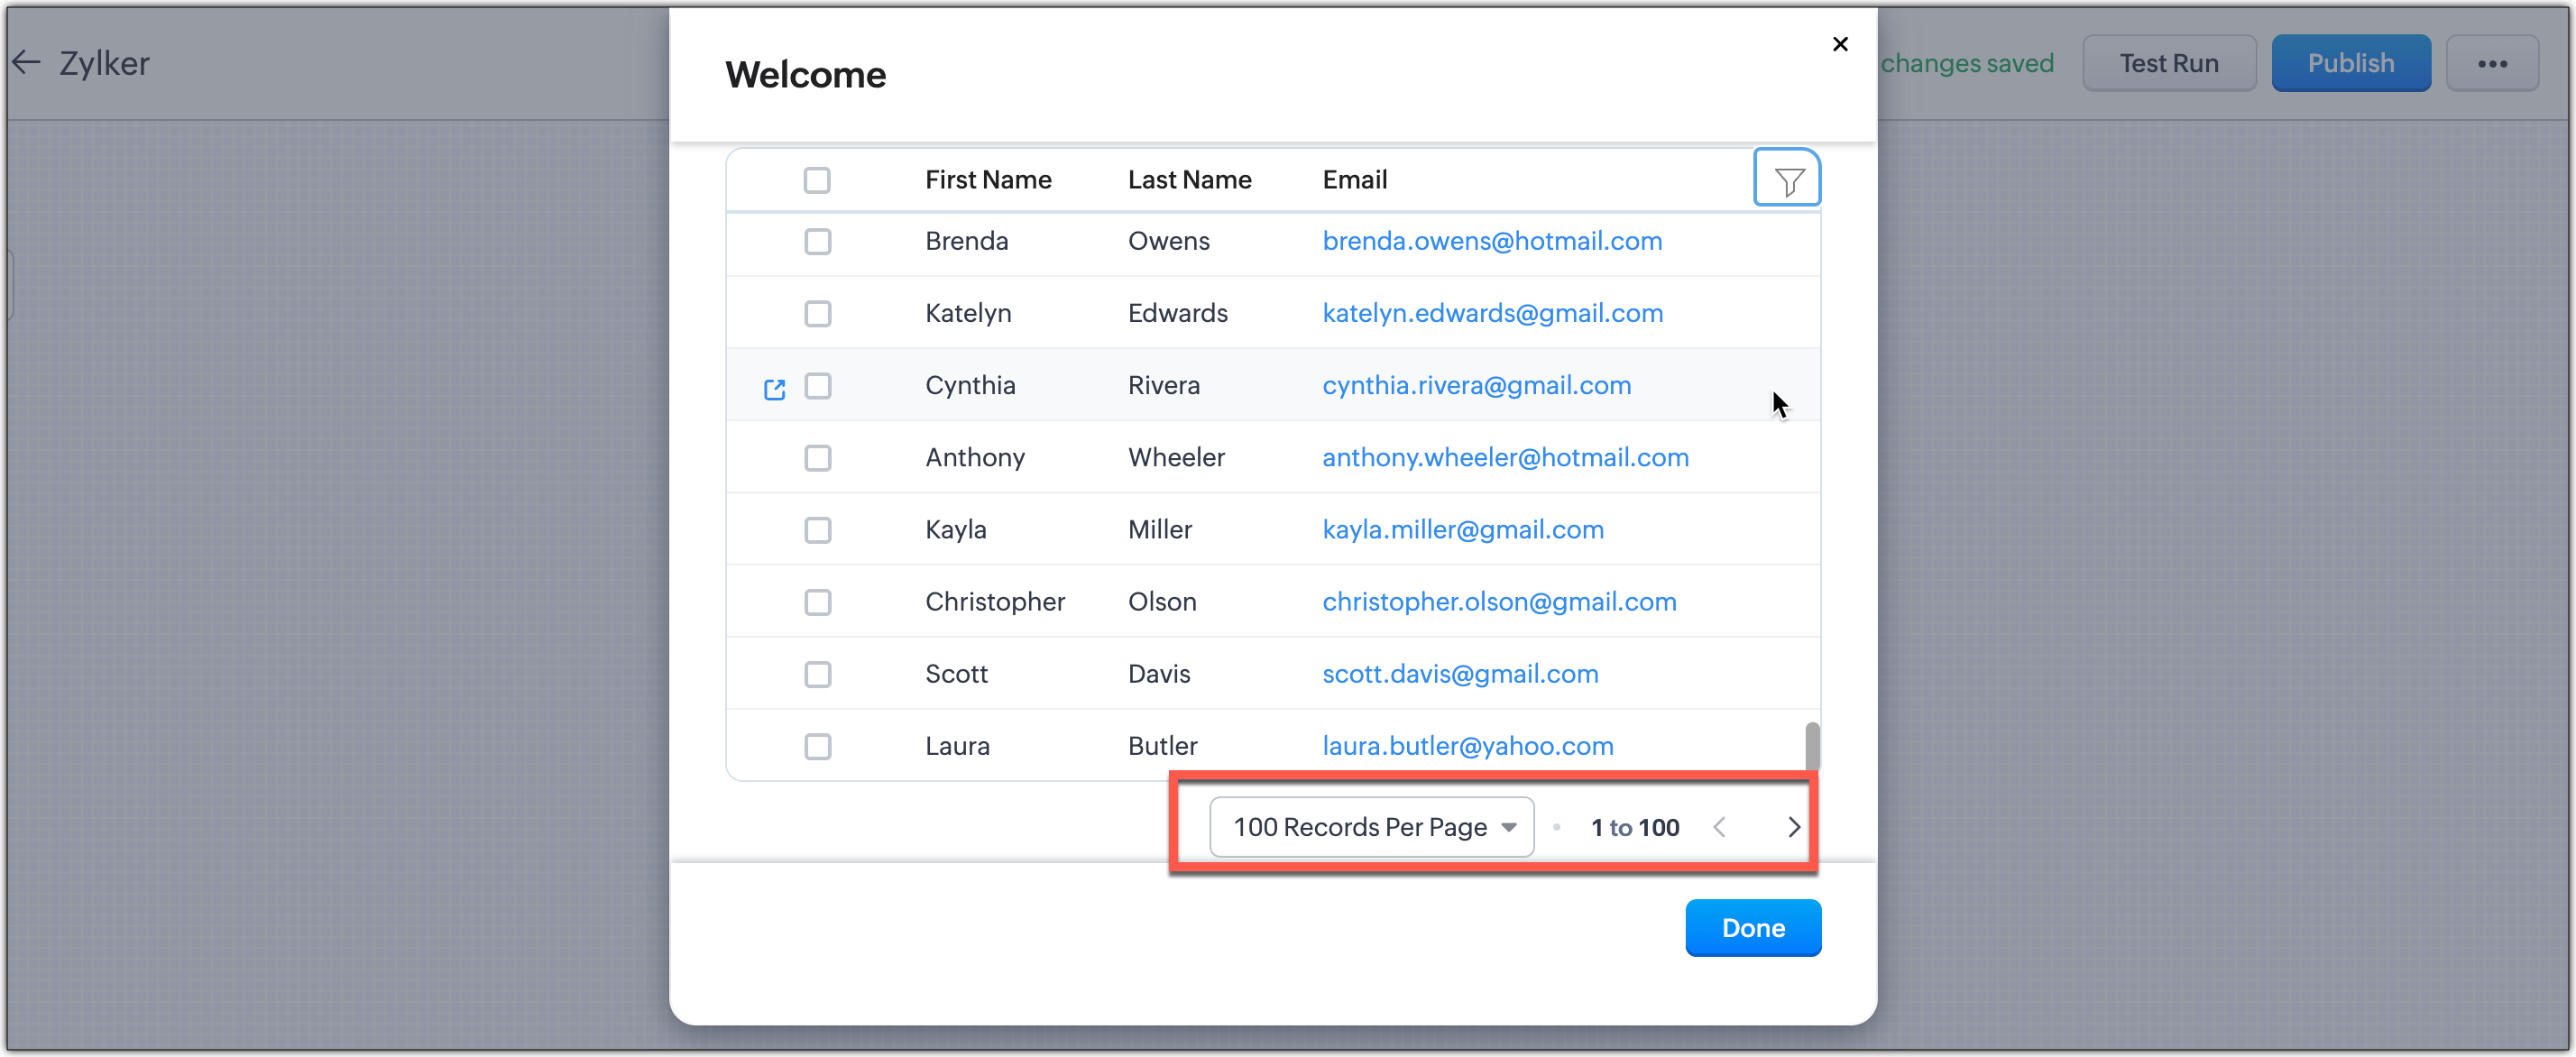Expand the 100 Records Per Page dropdown
2576x1057 pixels.
tap(1371, 827)
